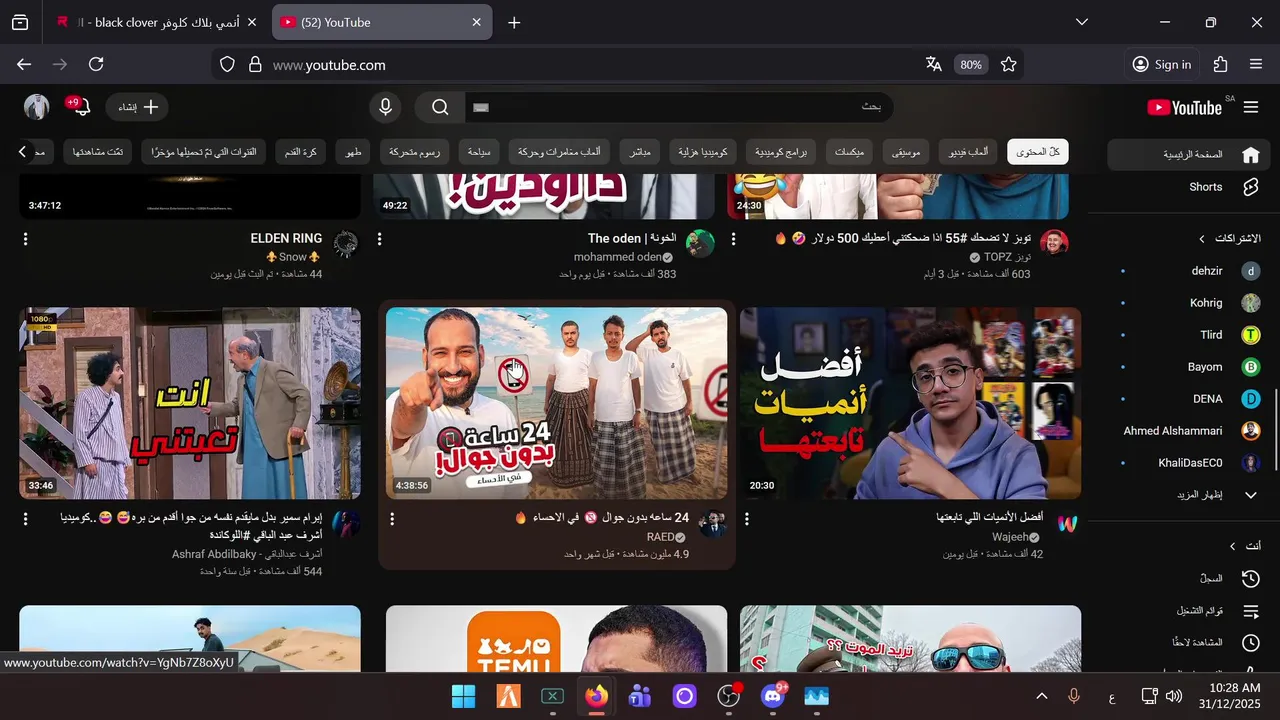Screen dimensions: 1280x720
Task: Open Discord from the taskbar
Action: 772,696
